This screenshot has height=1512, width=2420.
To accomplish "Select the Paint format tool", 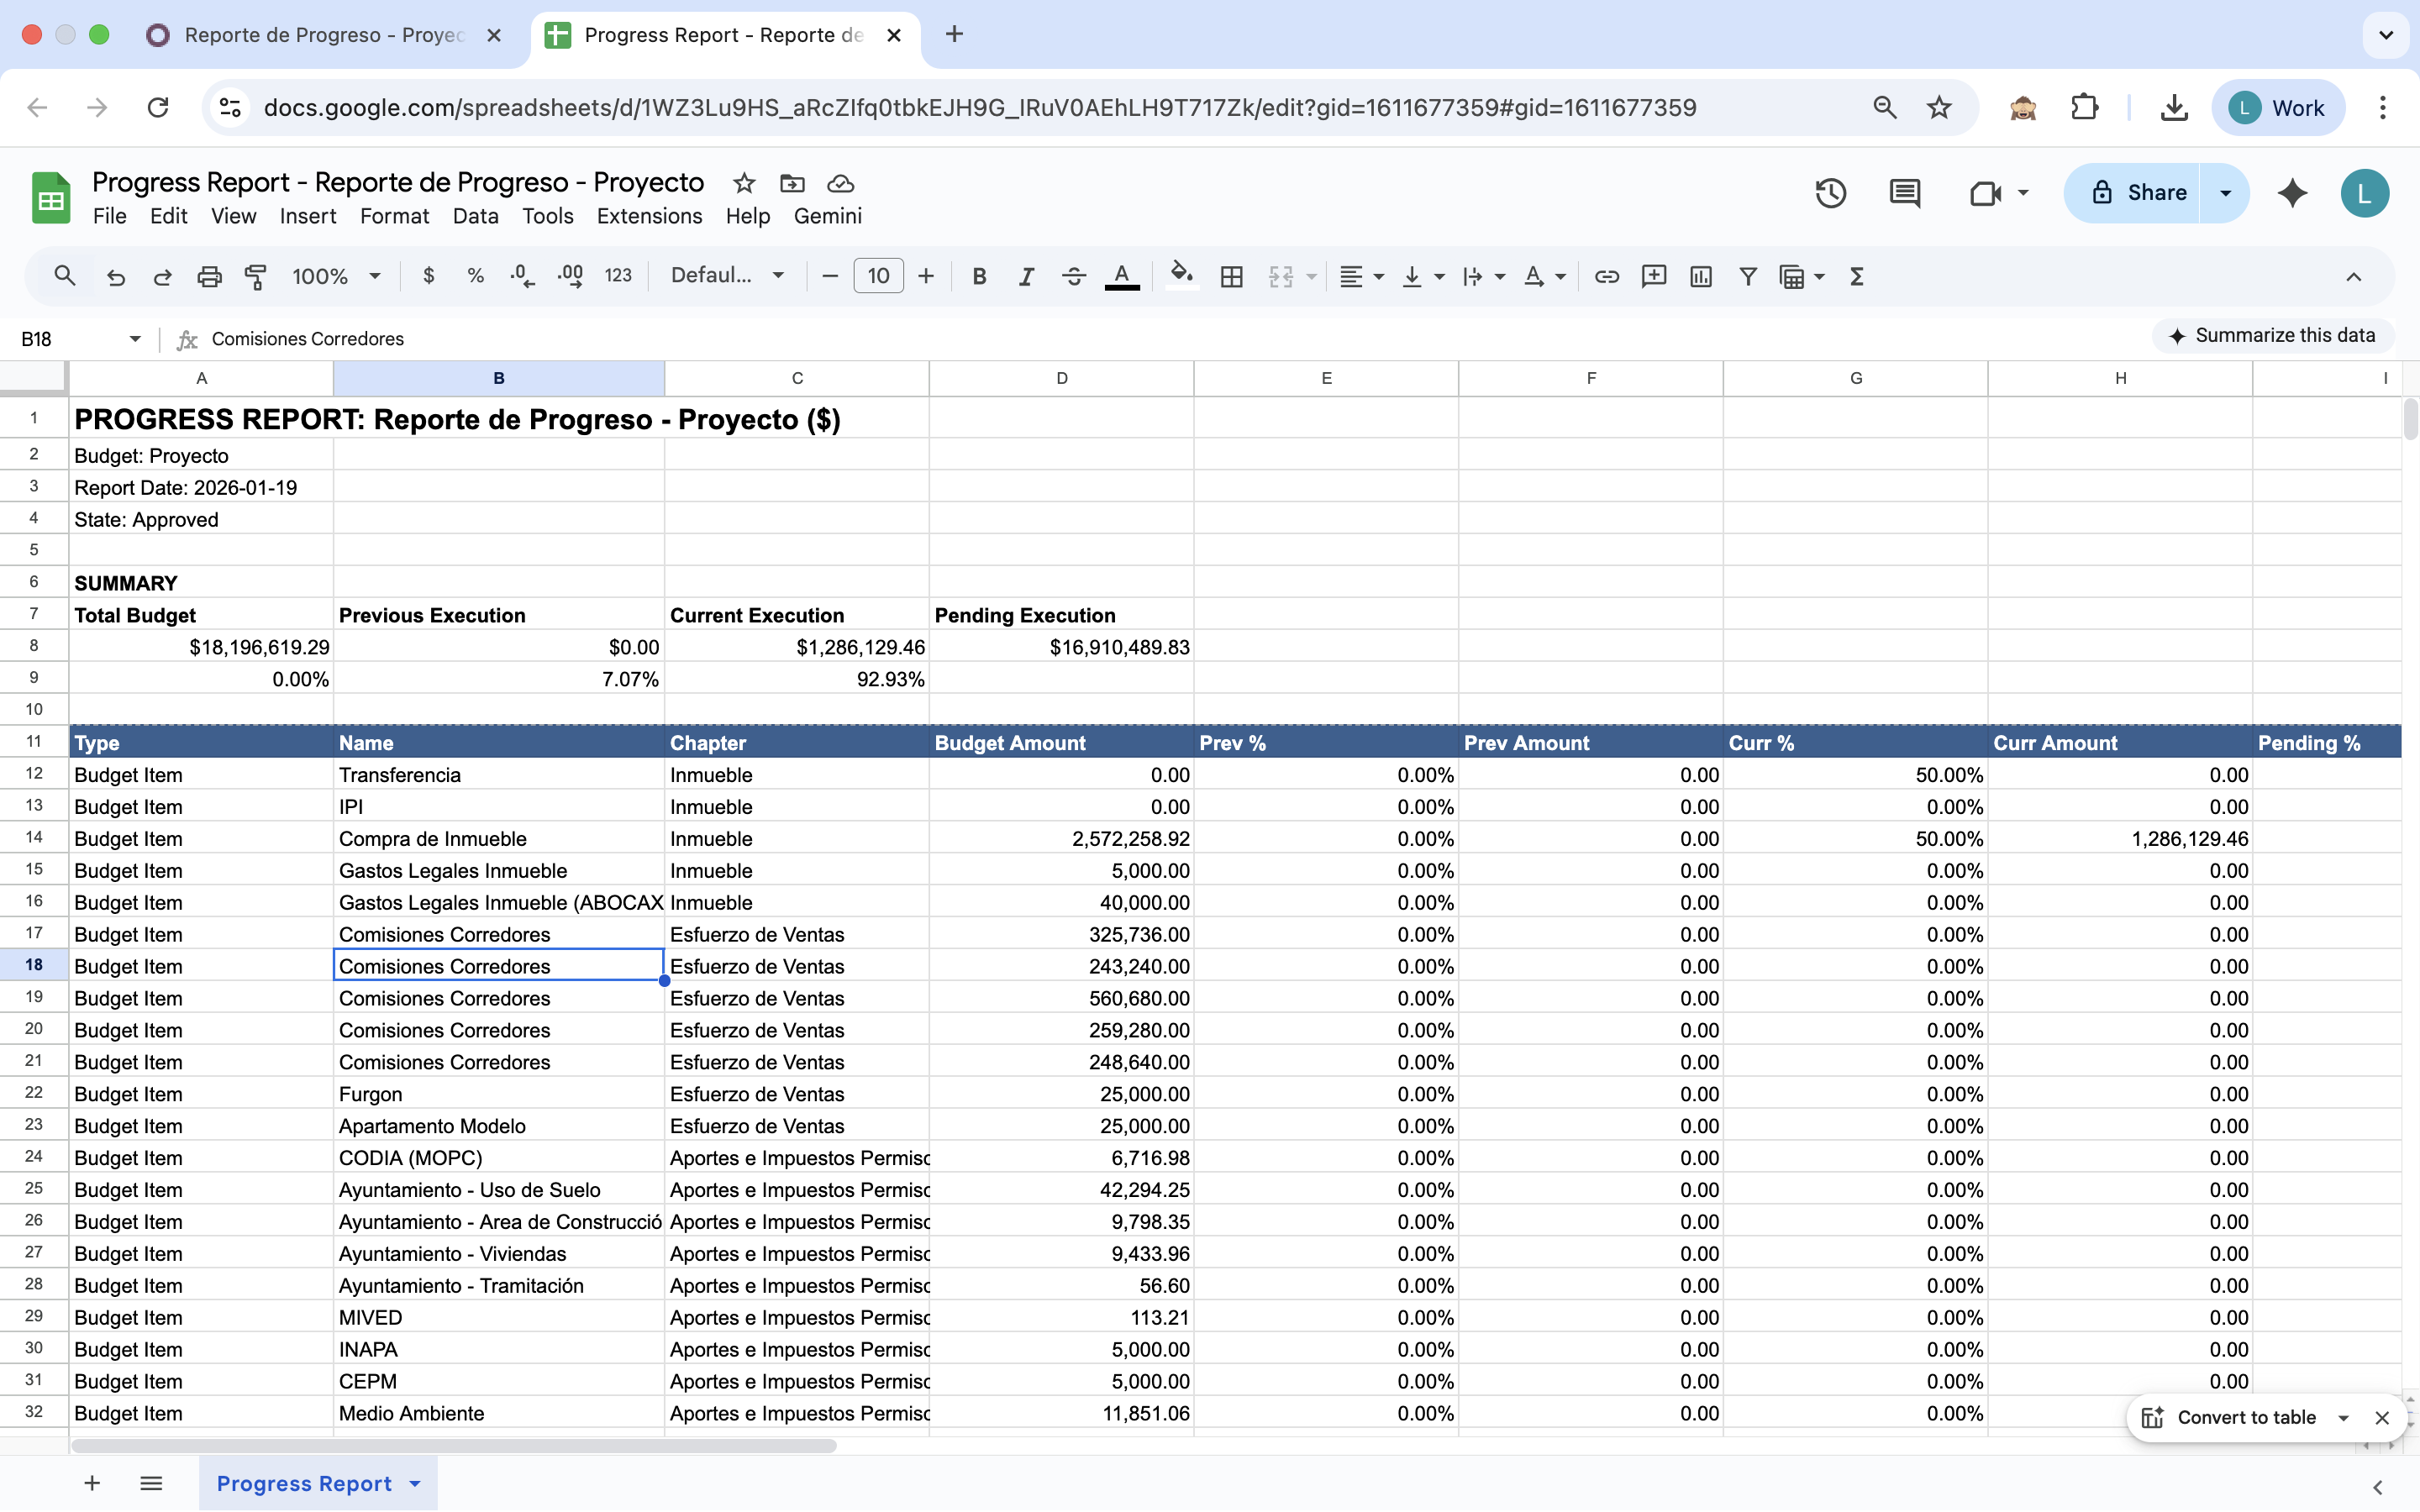I will (x=256, y=277).
